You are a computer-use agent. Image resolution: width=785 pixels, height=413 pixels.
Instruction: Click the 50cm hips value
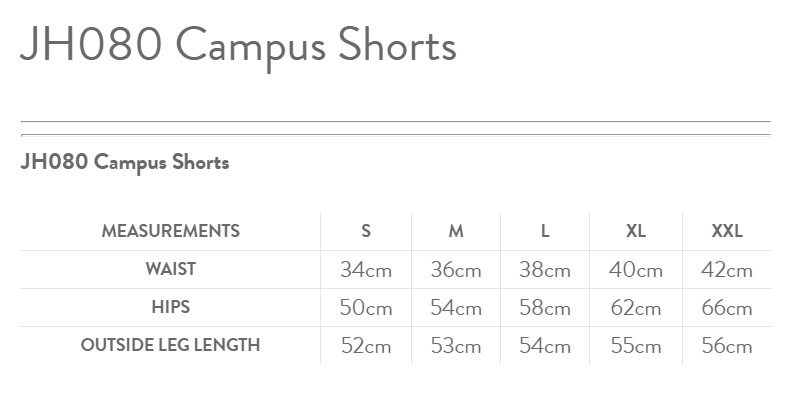point(366,308)
